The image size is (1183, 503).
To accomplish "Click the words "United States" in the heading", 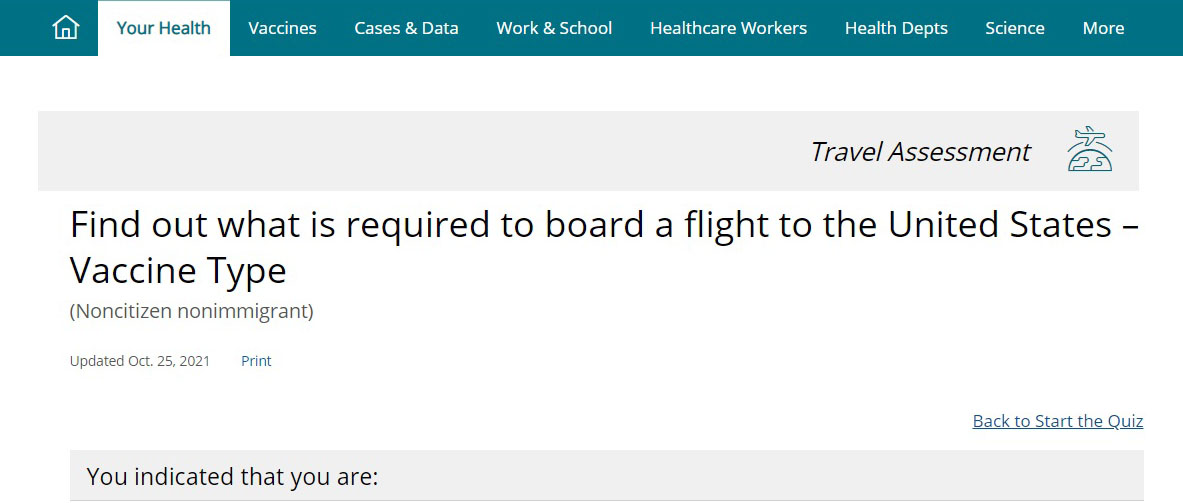I will click(x=999, y=226).
